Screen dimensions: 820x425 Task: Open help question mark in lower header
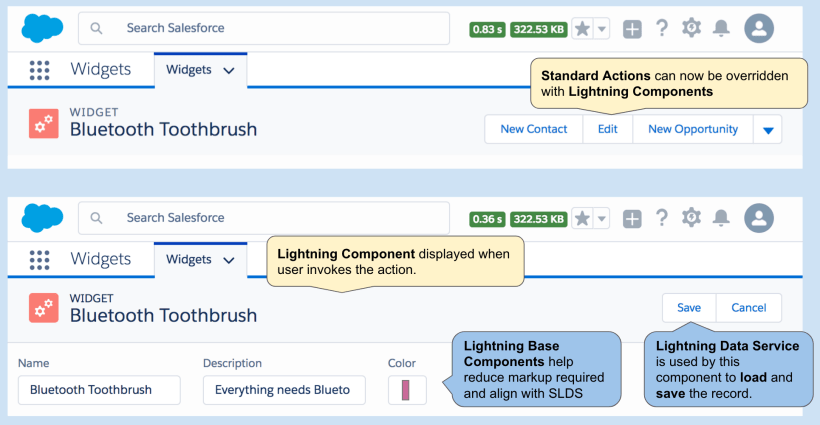[662, 218]
